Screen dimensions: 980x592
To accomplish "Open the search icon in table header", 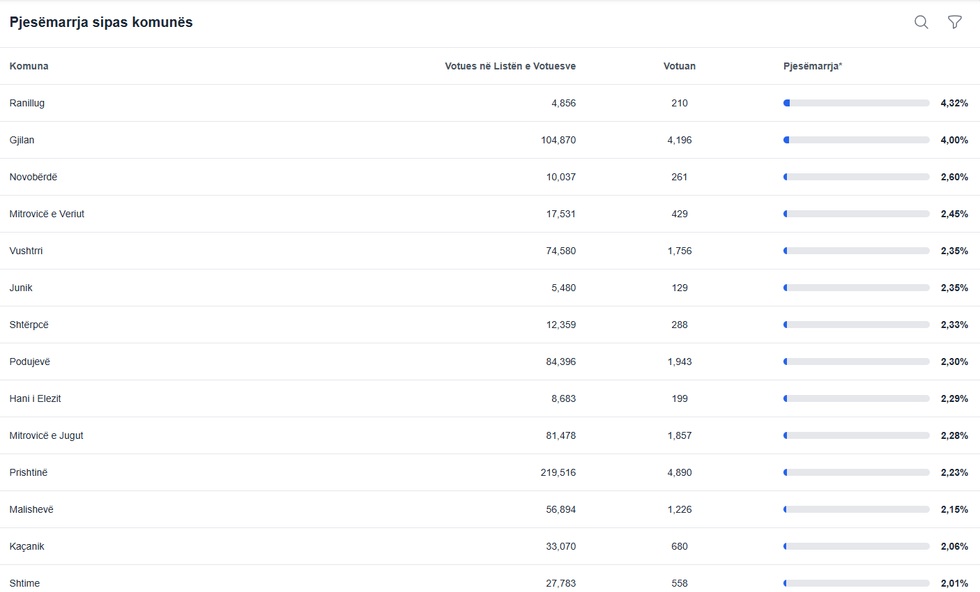I will coord(921,22).
